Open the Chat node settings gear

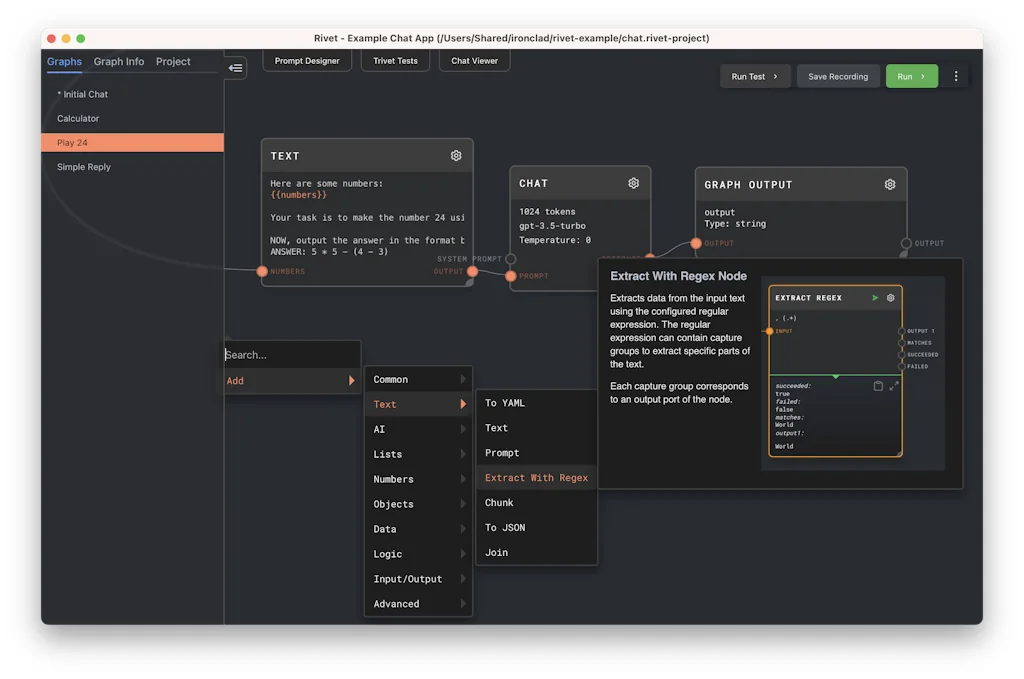(633, 183)
